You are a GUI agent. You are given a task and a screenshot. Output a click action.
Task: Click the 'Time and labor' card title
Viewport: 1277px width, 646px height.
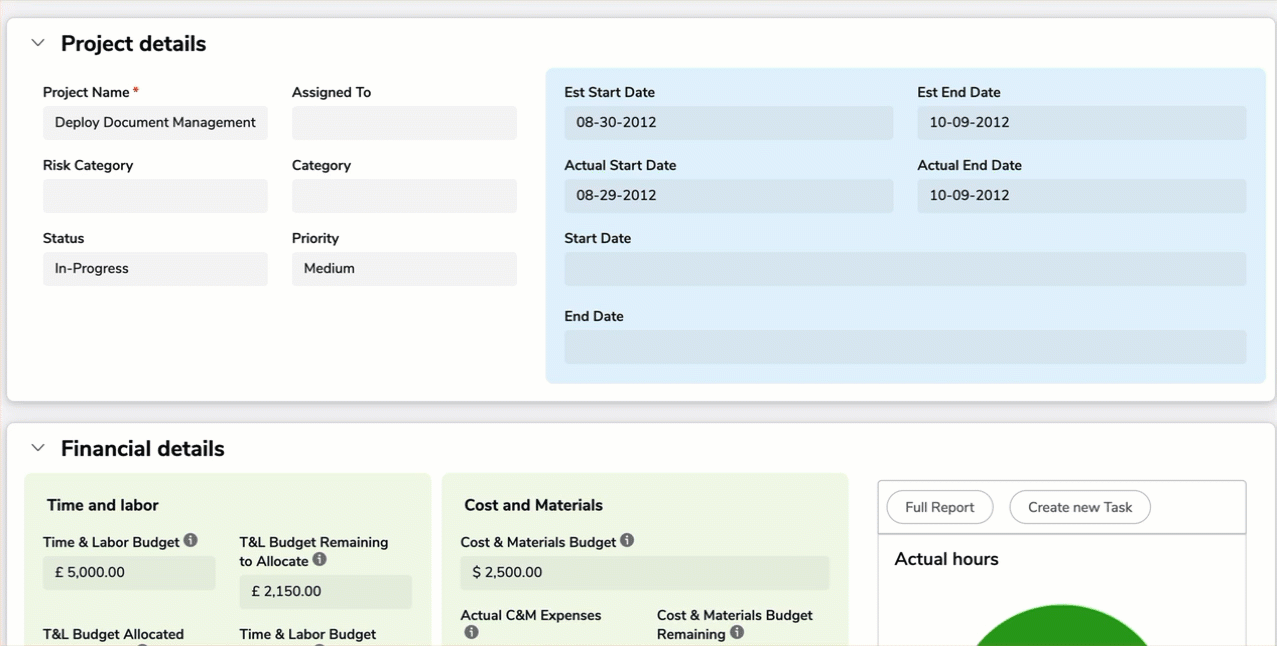(103, 505)
